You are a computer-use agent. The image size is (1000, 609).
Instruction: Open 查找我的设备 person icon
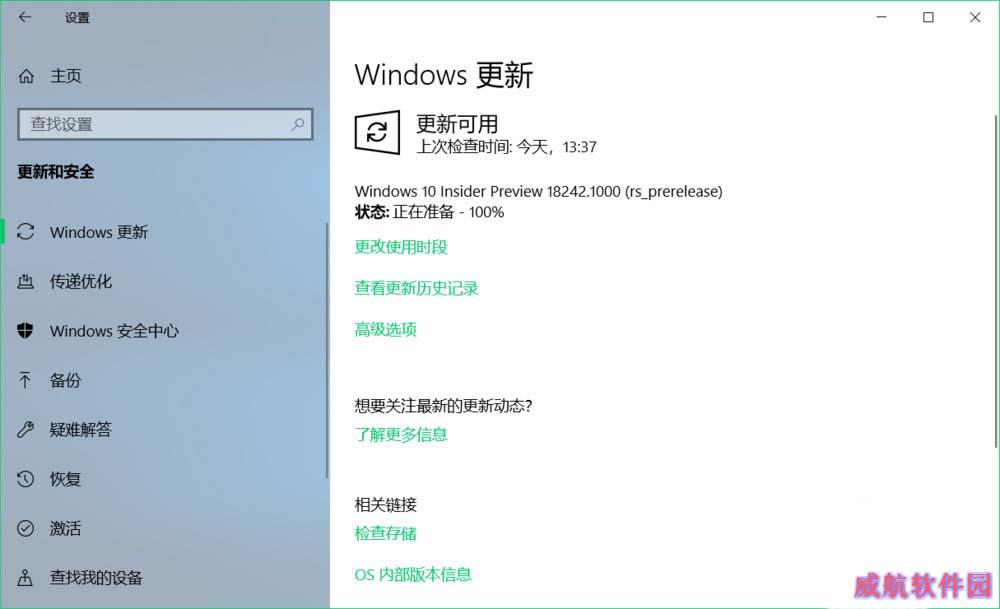(25, 578)
